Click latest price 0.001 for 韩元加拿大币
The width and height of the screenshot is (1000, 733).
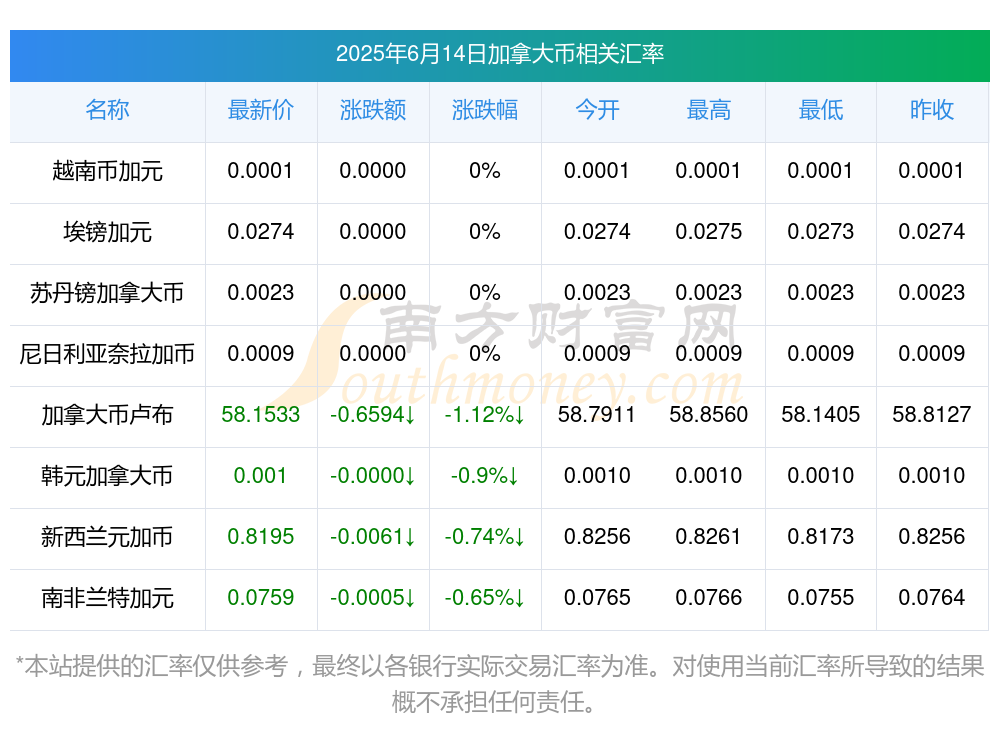point(260,476)
